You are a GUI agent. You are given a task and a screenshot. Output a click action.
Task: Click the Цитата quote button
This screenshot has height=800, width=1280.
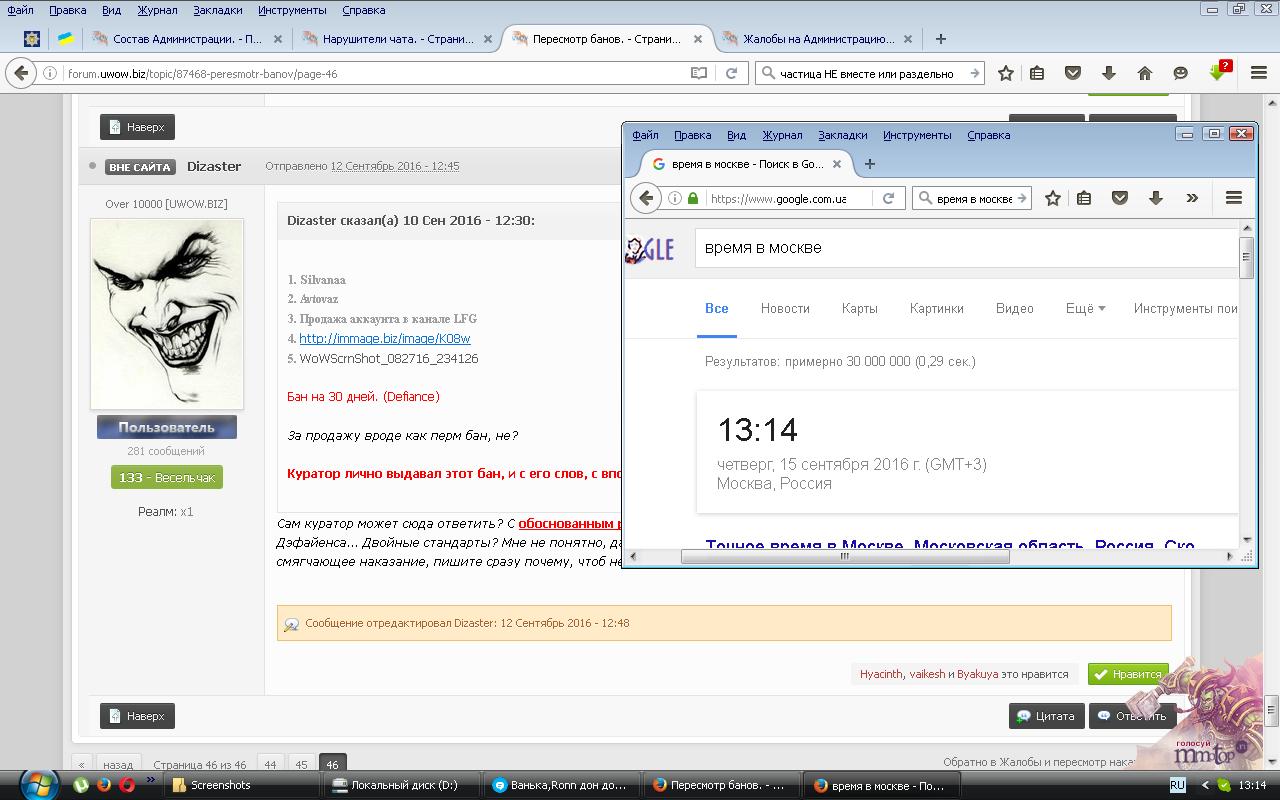tap(1046, 716)
